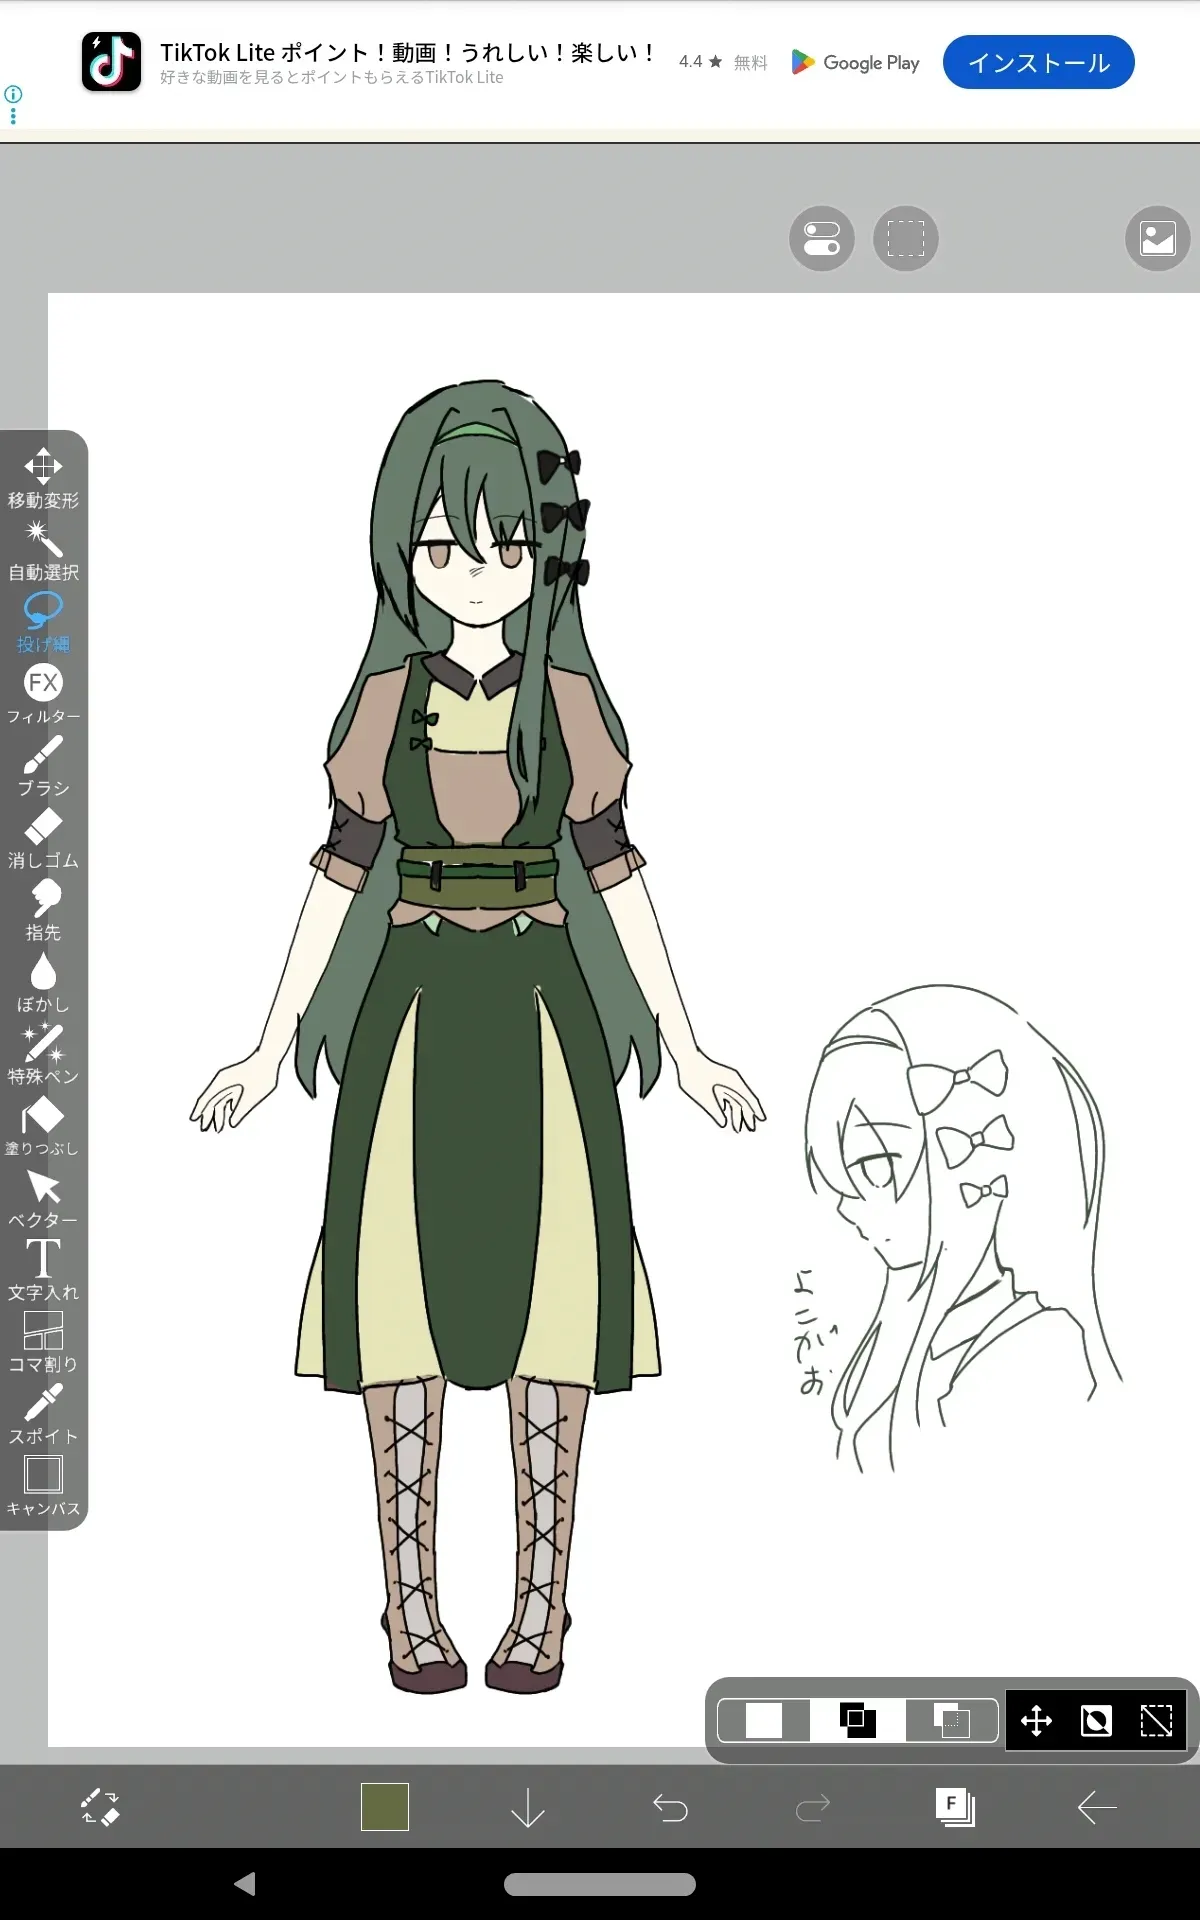Open the ad options three-dot menu
1200x1920 pixels.
pyautogui.click(x=13, y=116)
